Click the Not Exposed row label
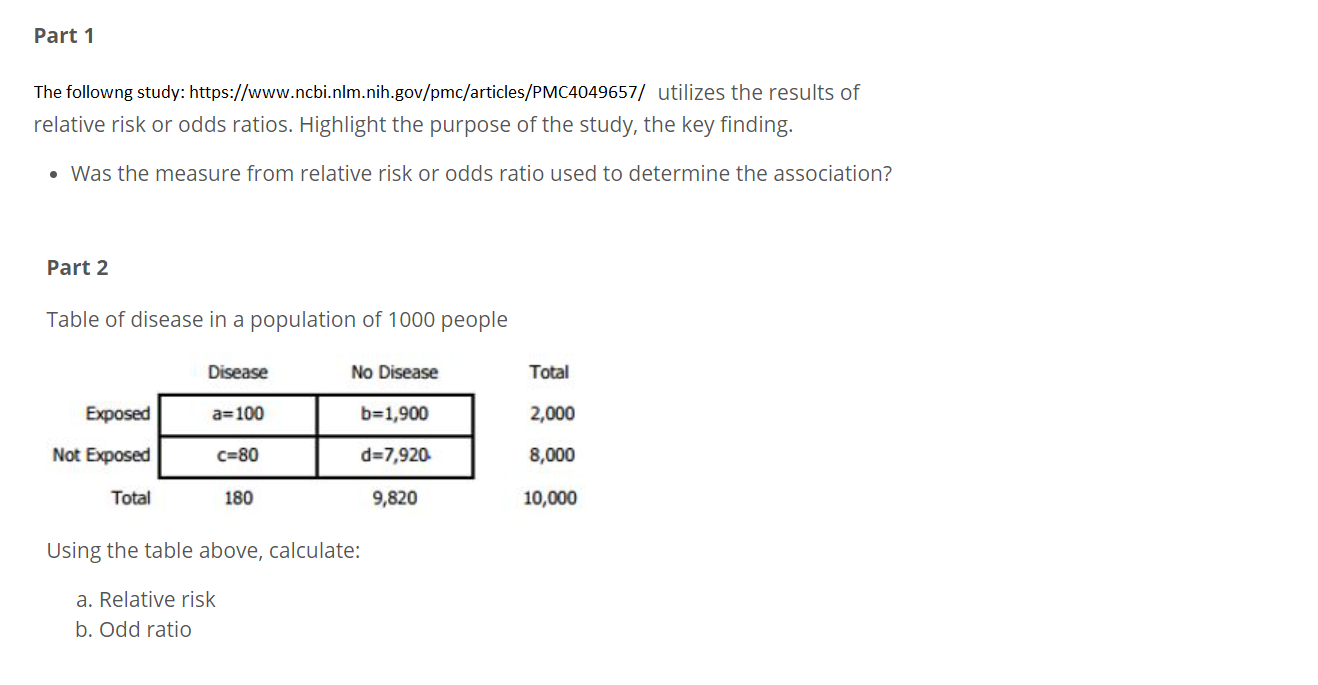Image resolution: width=1318 pixels, height=685 pixels. (x=102, y=456)
